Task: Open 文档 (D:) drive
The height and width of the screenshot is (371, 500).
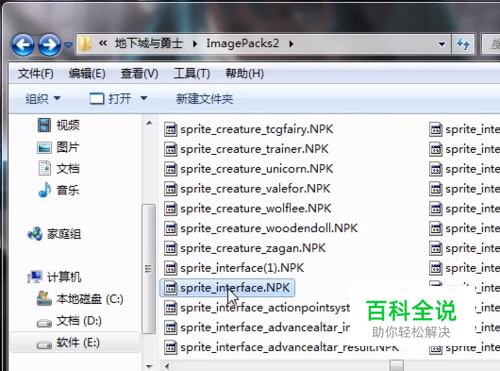Action: (69, 321)
